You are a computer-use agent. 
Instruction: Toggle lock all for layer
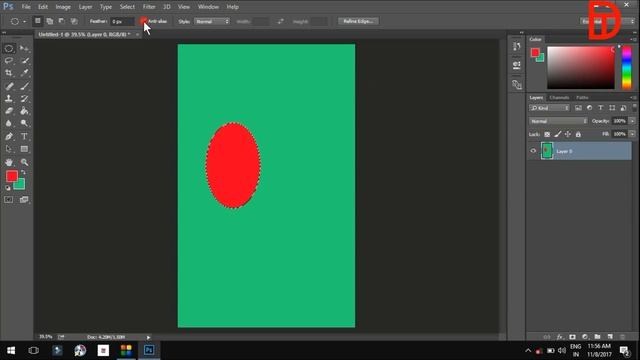click(578, 134)
